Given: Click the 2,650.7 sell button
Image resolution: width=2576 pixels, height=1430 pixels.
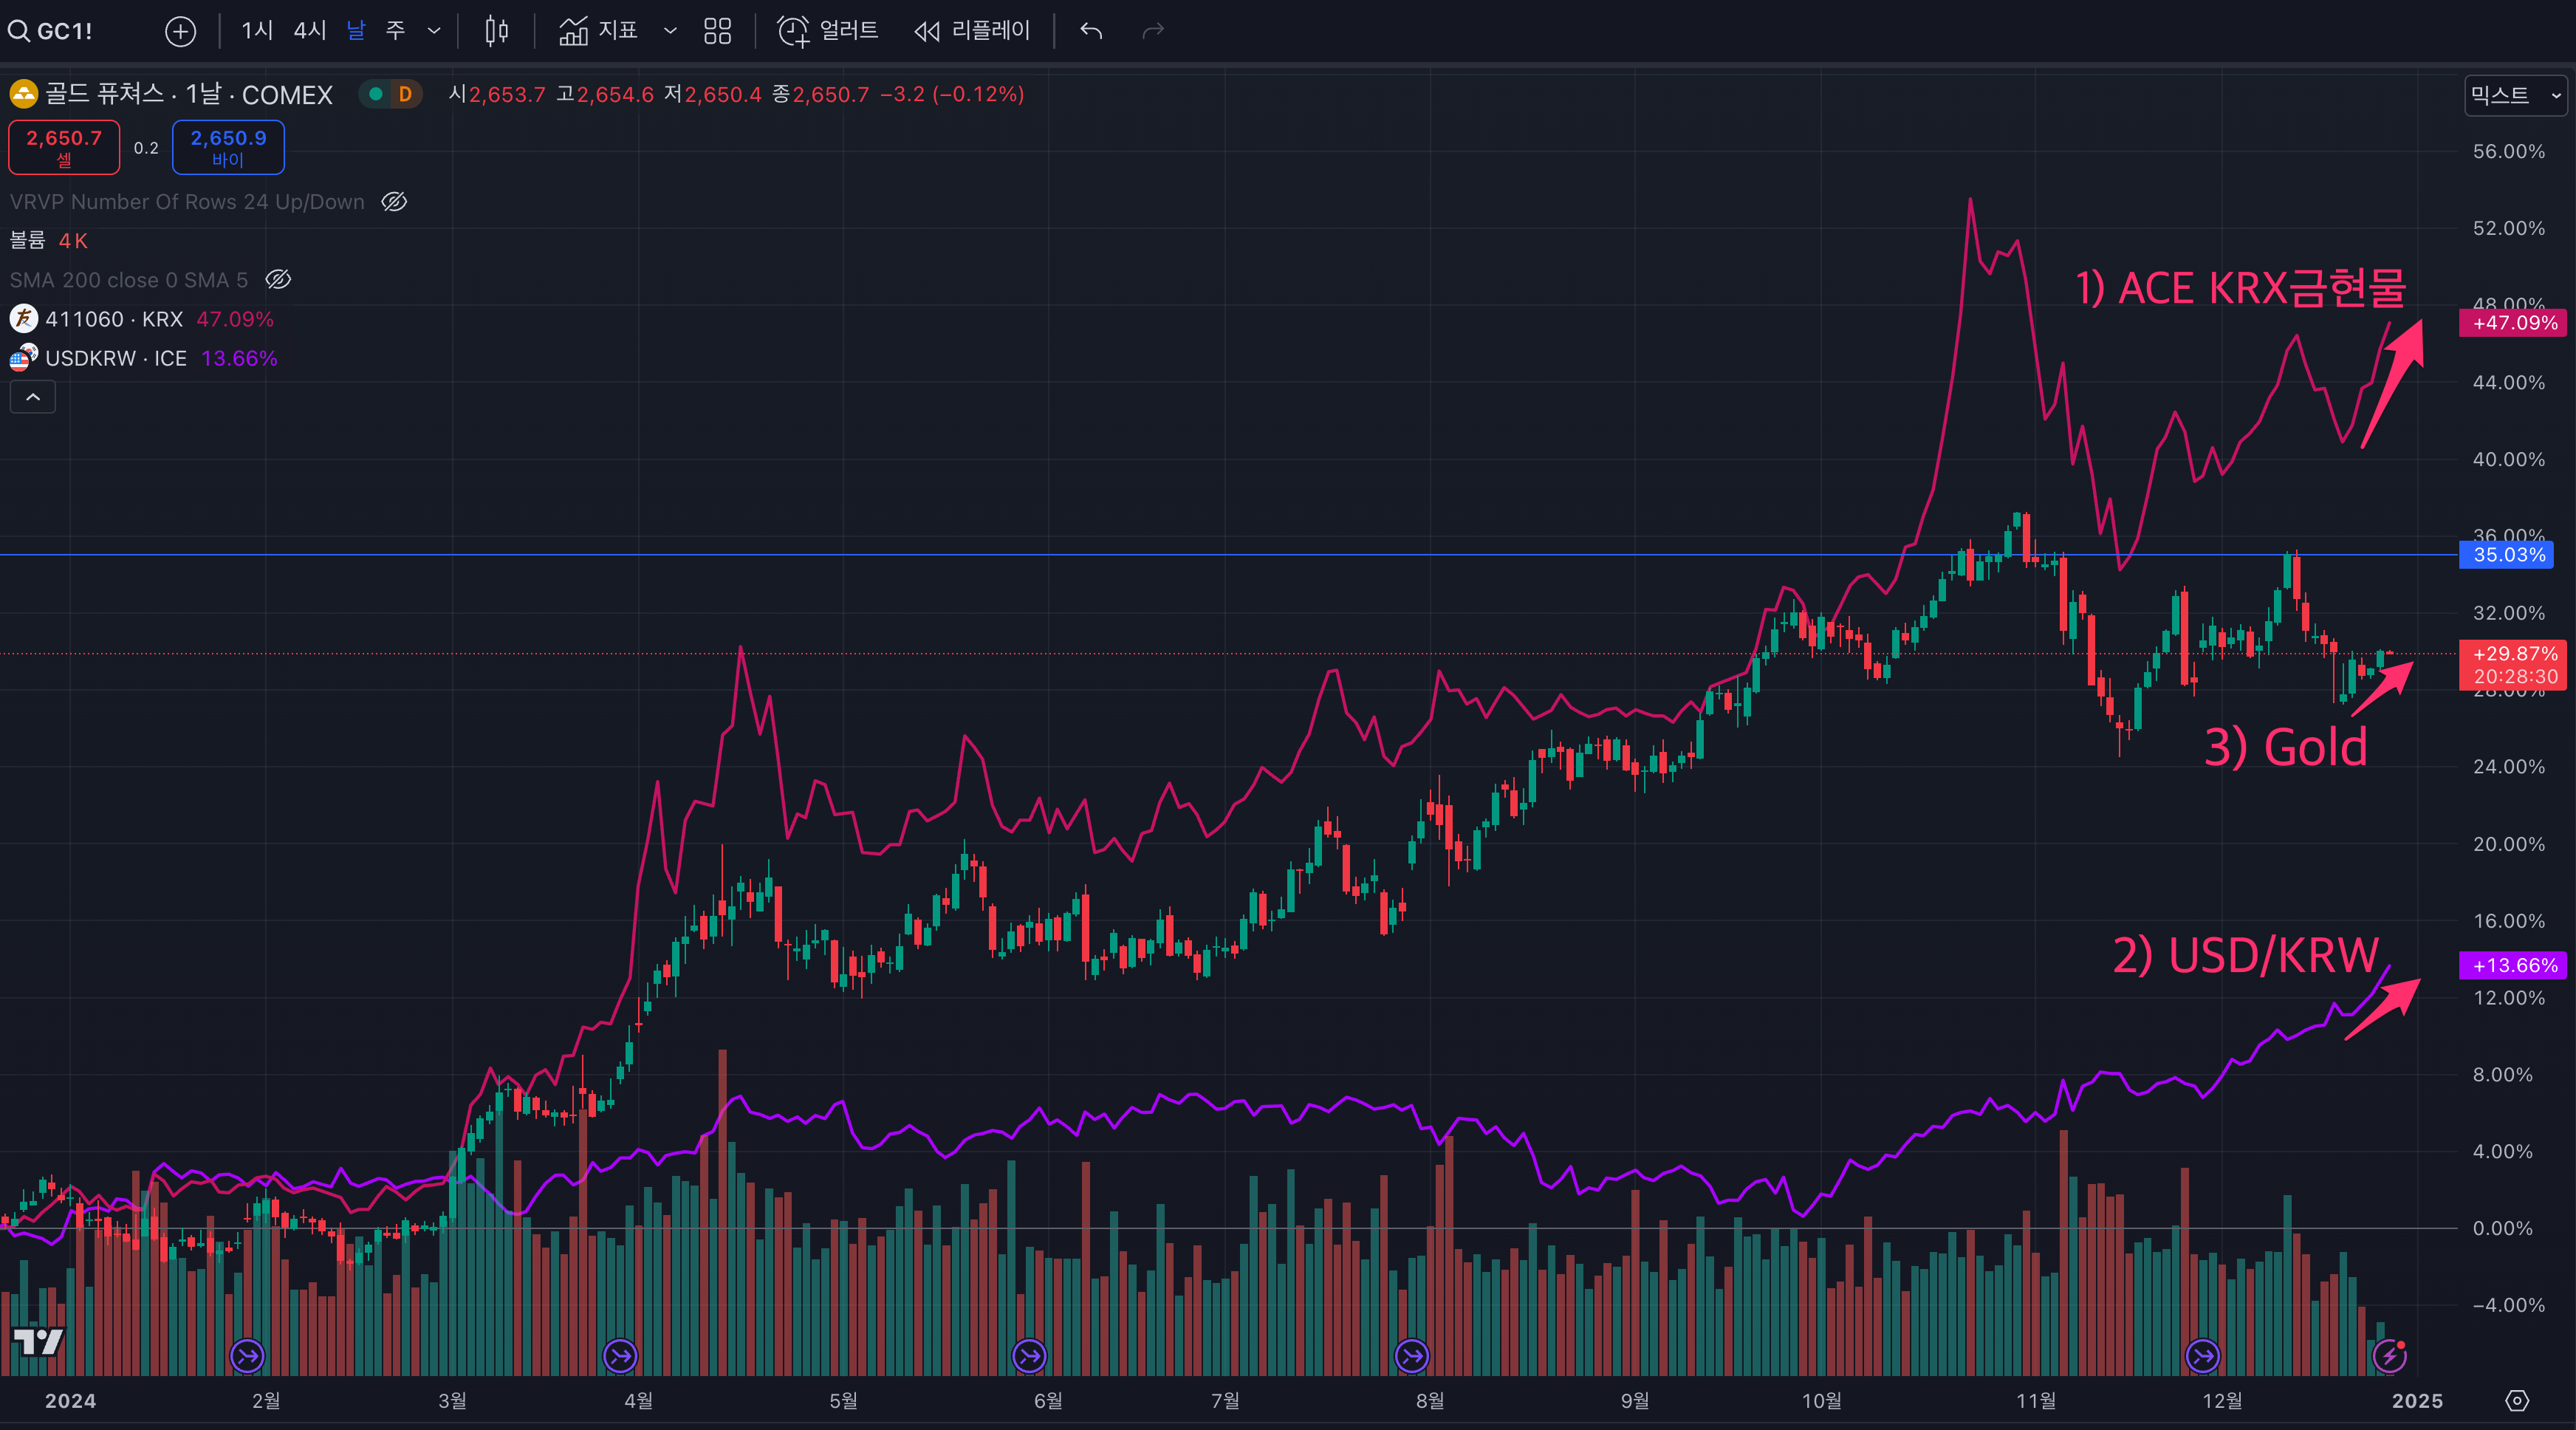Looking at the screenshot, I should point(64,147).
